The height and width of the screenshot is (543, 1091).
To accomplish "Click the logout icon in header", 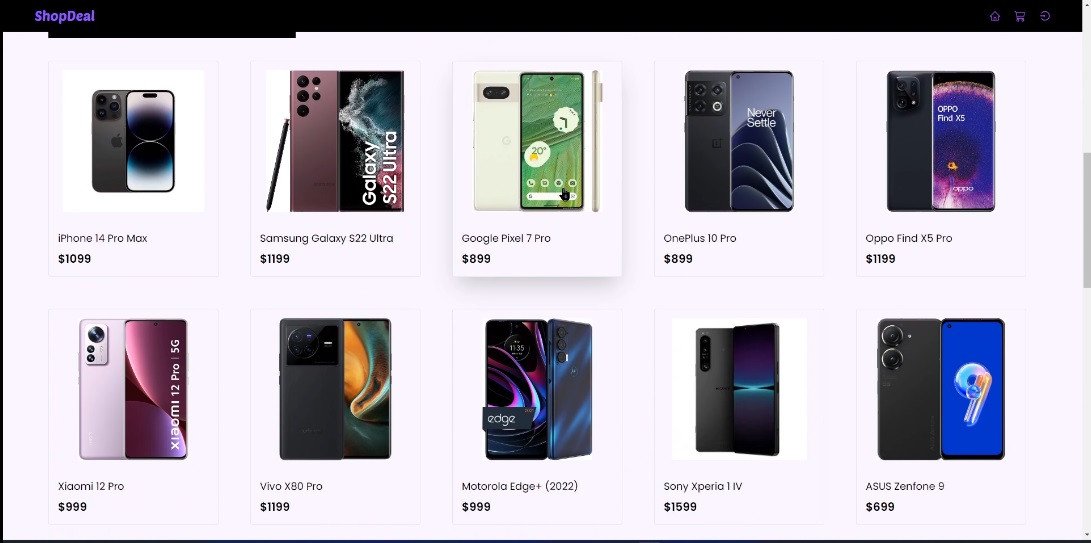I will pos(1044,16).
